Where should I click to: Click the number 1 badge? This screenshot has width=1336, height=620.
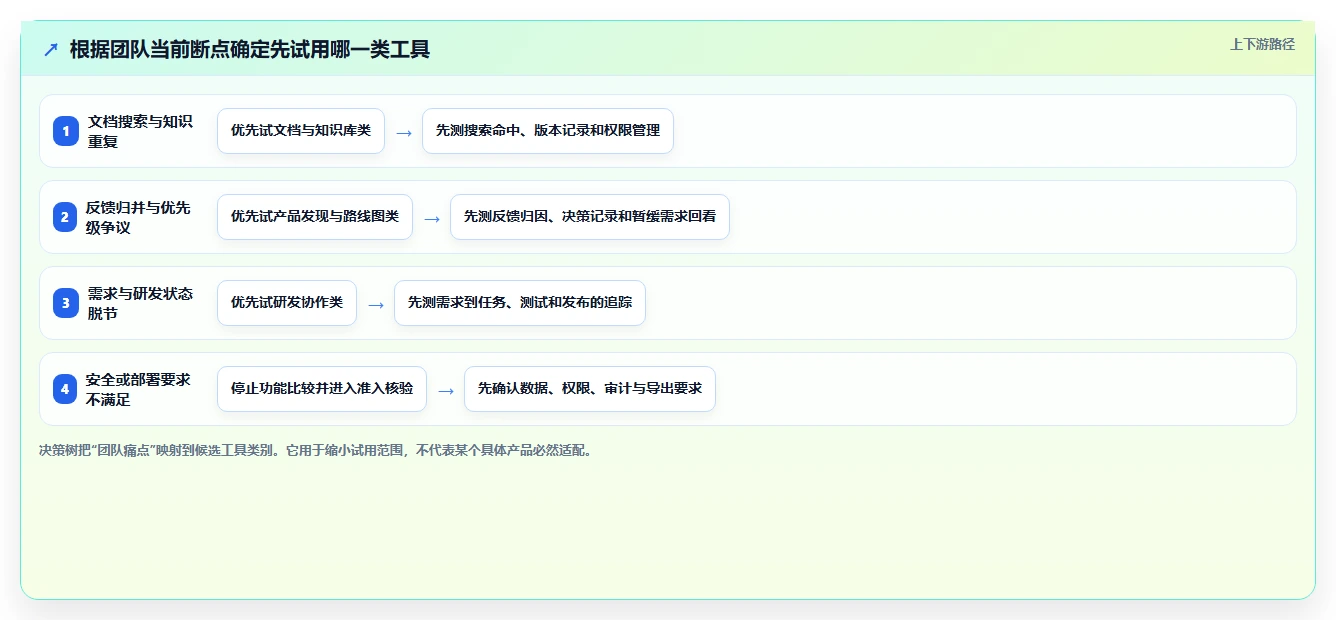[x=65, y=131]
